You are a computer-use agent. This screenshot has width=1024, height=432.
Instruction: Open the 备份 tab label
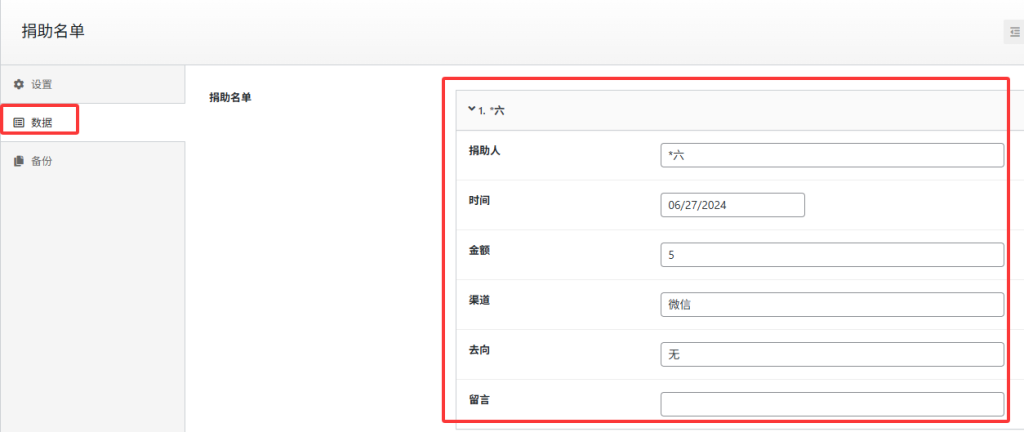[41, 160]
